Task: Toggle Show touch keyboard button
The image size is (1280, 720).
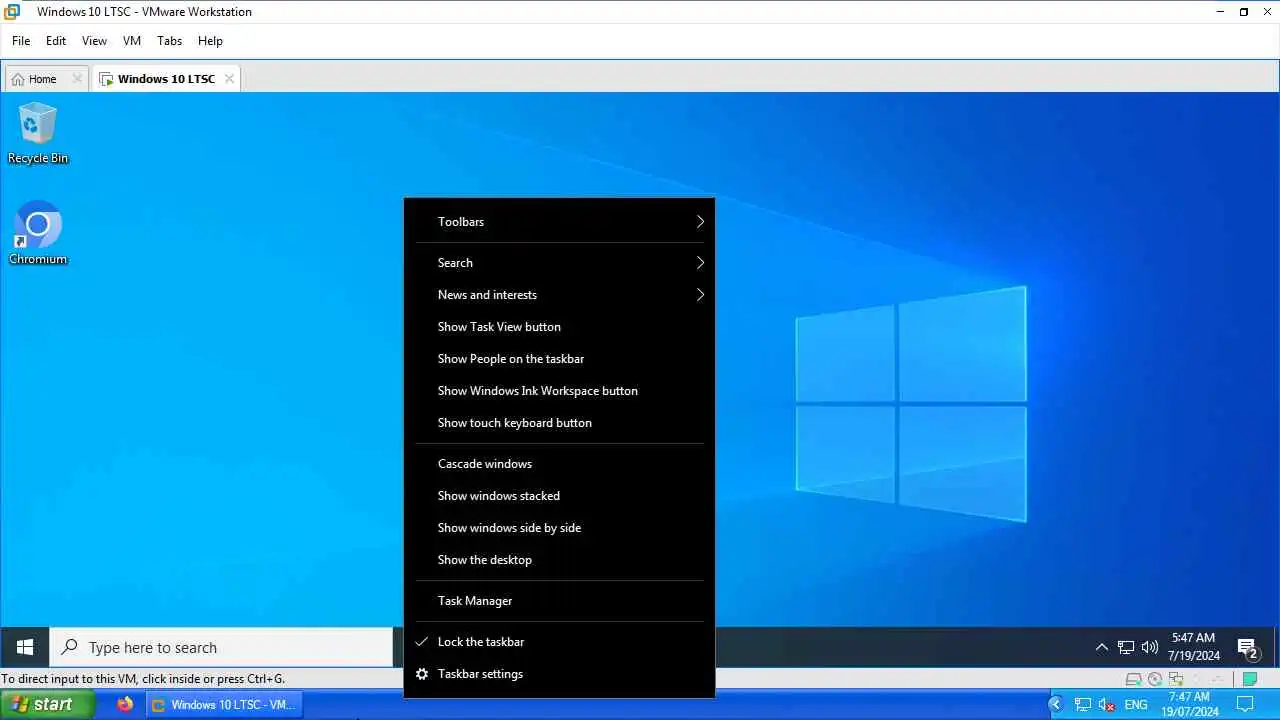Action: coord(559,423)
